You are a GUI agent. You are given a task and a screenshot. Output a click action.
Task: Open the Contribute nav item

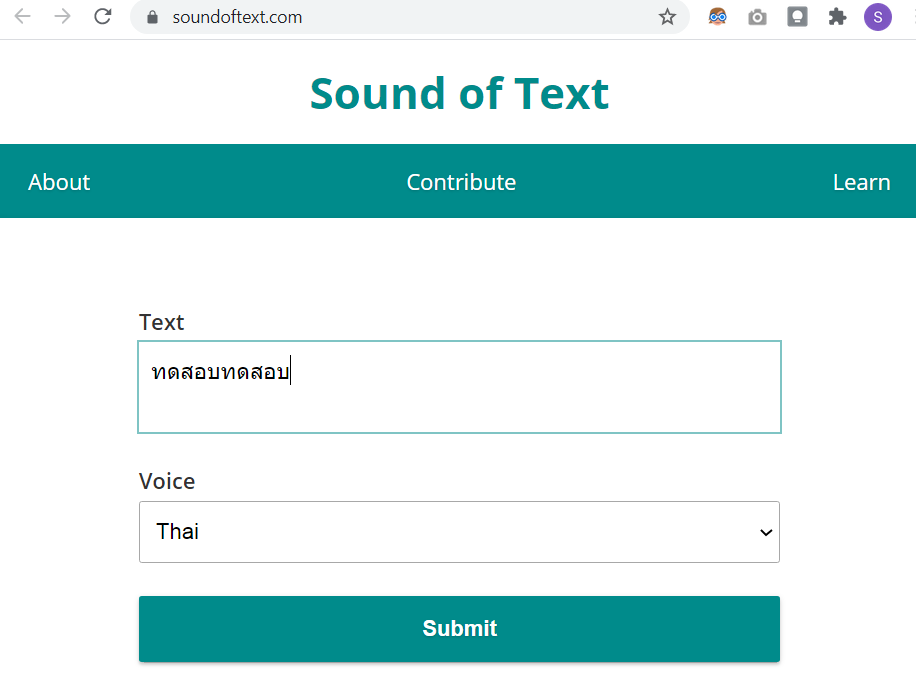point(461,182)
